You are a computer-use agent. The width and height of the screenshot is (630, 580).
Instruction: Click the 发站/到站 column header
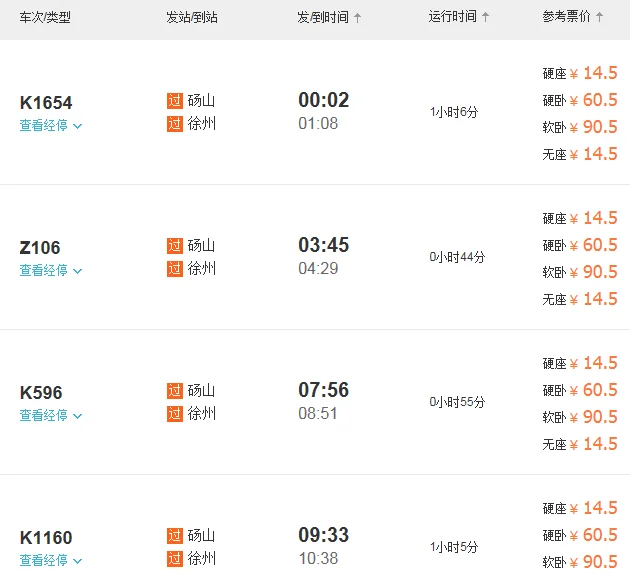coord(191,18)
